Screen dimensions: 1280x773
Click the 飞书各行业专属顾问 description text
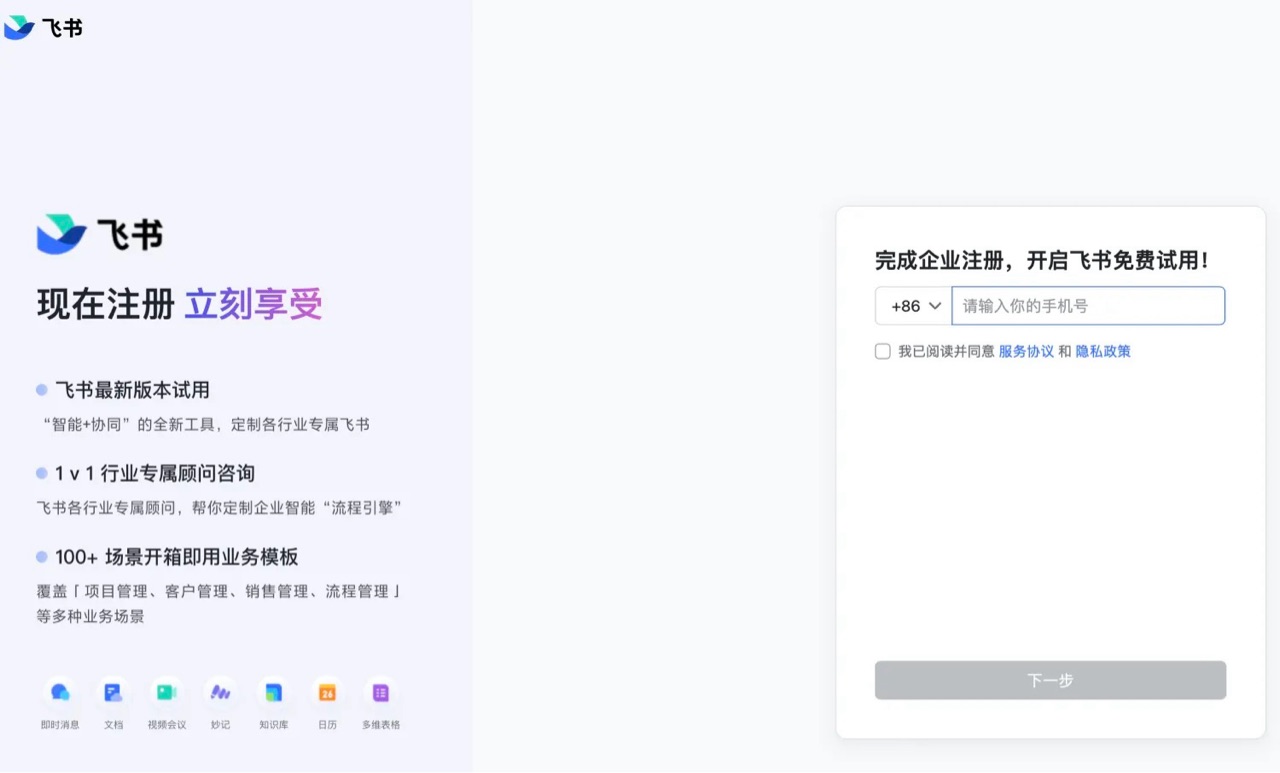pyautogui.click(x=219, y=508)
